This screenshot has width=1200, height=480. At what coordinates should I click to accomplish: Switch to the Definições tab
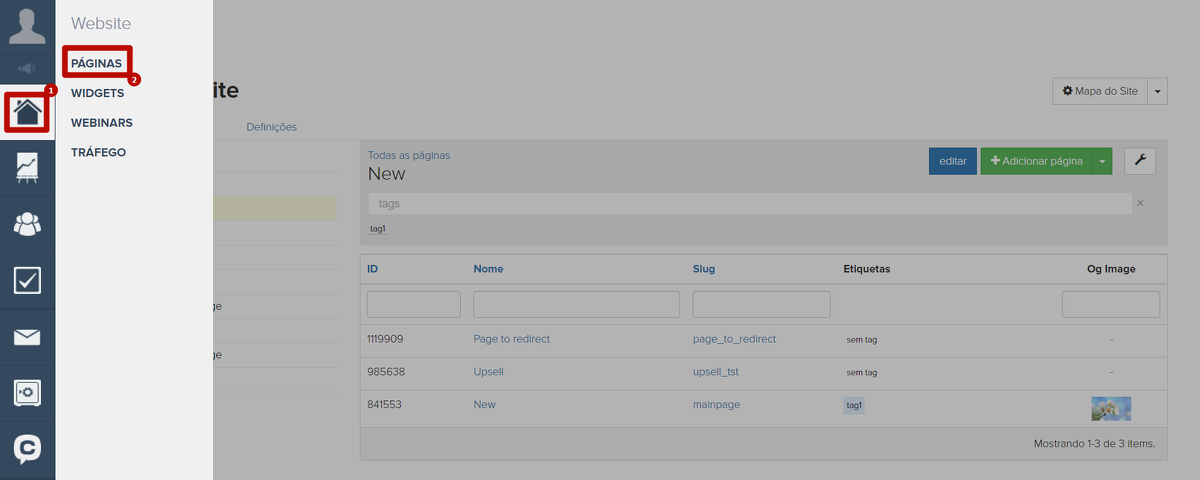[271, 127]
